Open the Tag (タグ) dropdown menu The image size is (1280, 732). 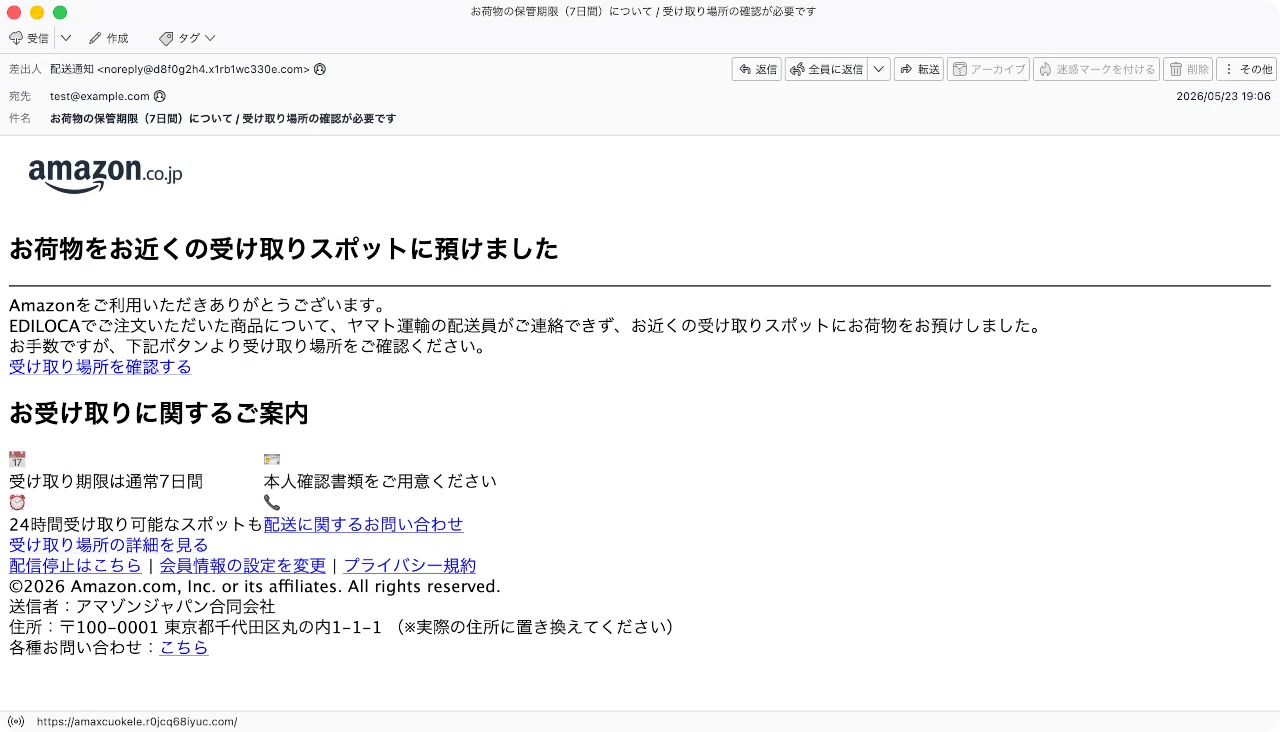pyautogui.click(x=187, y=38)
